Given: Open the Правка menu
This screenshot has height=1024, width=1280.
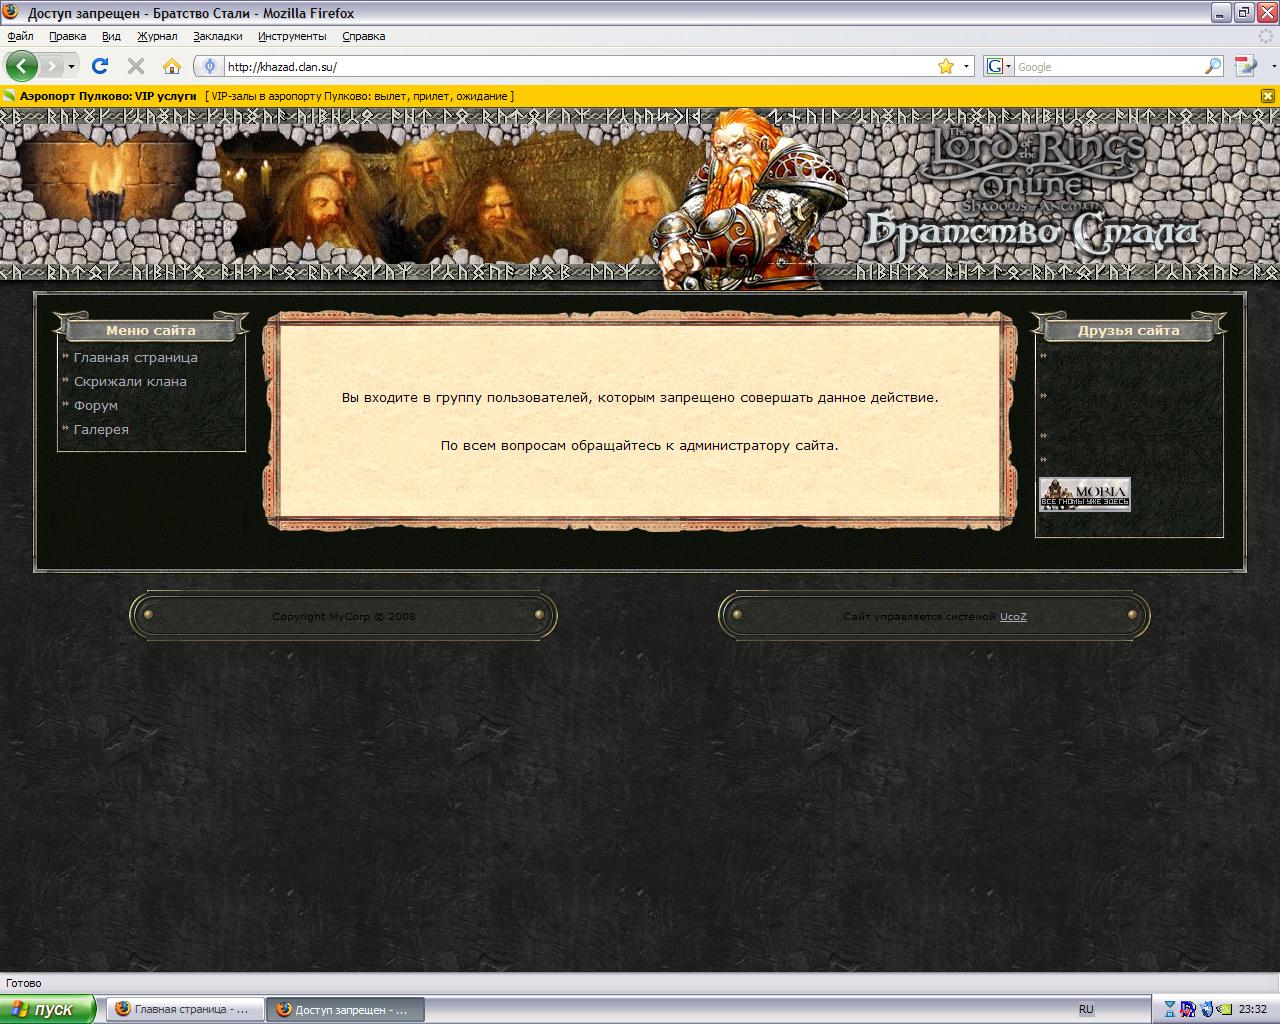Looking at the screenshot, I should 67,36.
